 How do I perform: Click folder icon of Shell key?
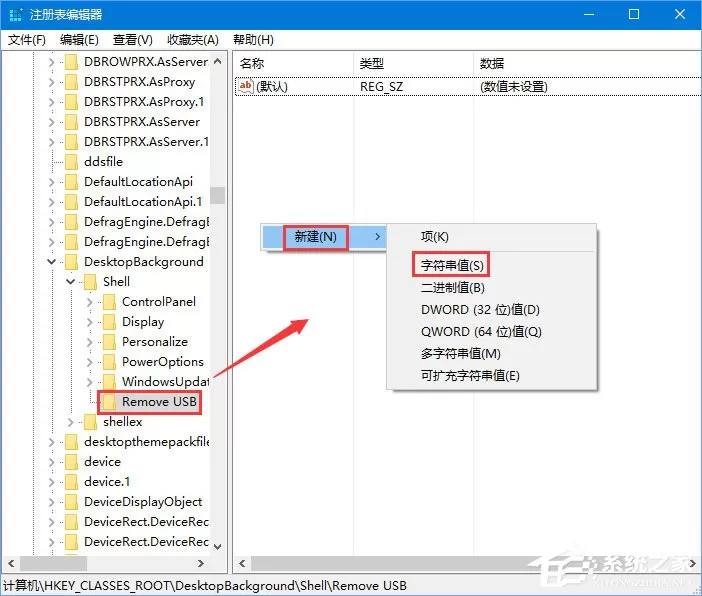[x=90, y=282]
